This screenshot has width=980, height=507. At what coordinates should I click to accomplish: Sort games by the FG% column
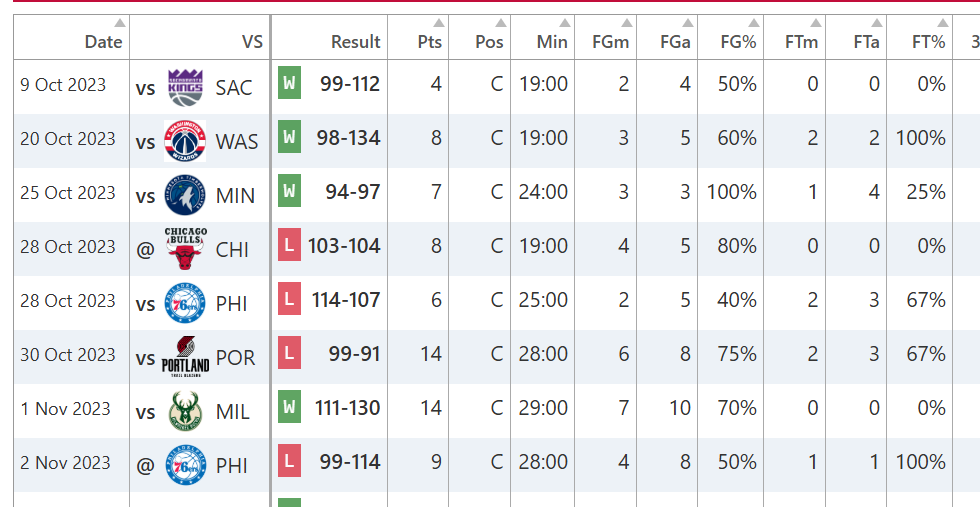click(x=738, y=41)
